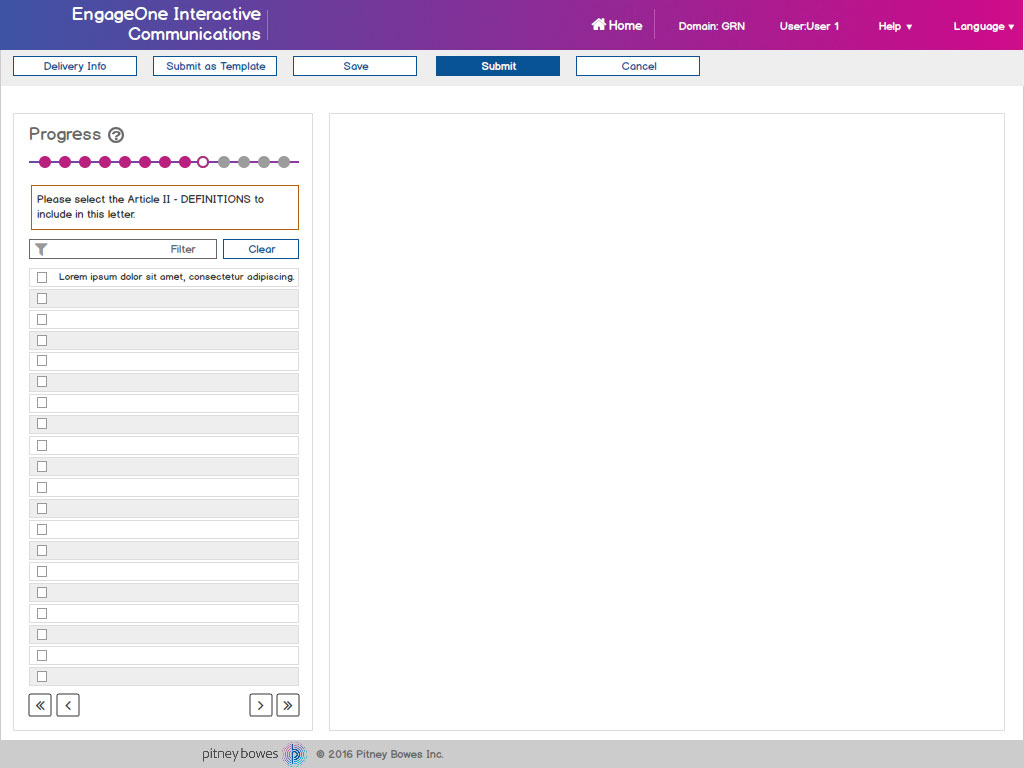Go to previous page of list
Image resolution: width=1024 pixels, height=768 pixels.
tap(68, 705)
